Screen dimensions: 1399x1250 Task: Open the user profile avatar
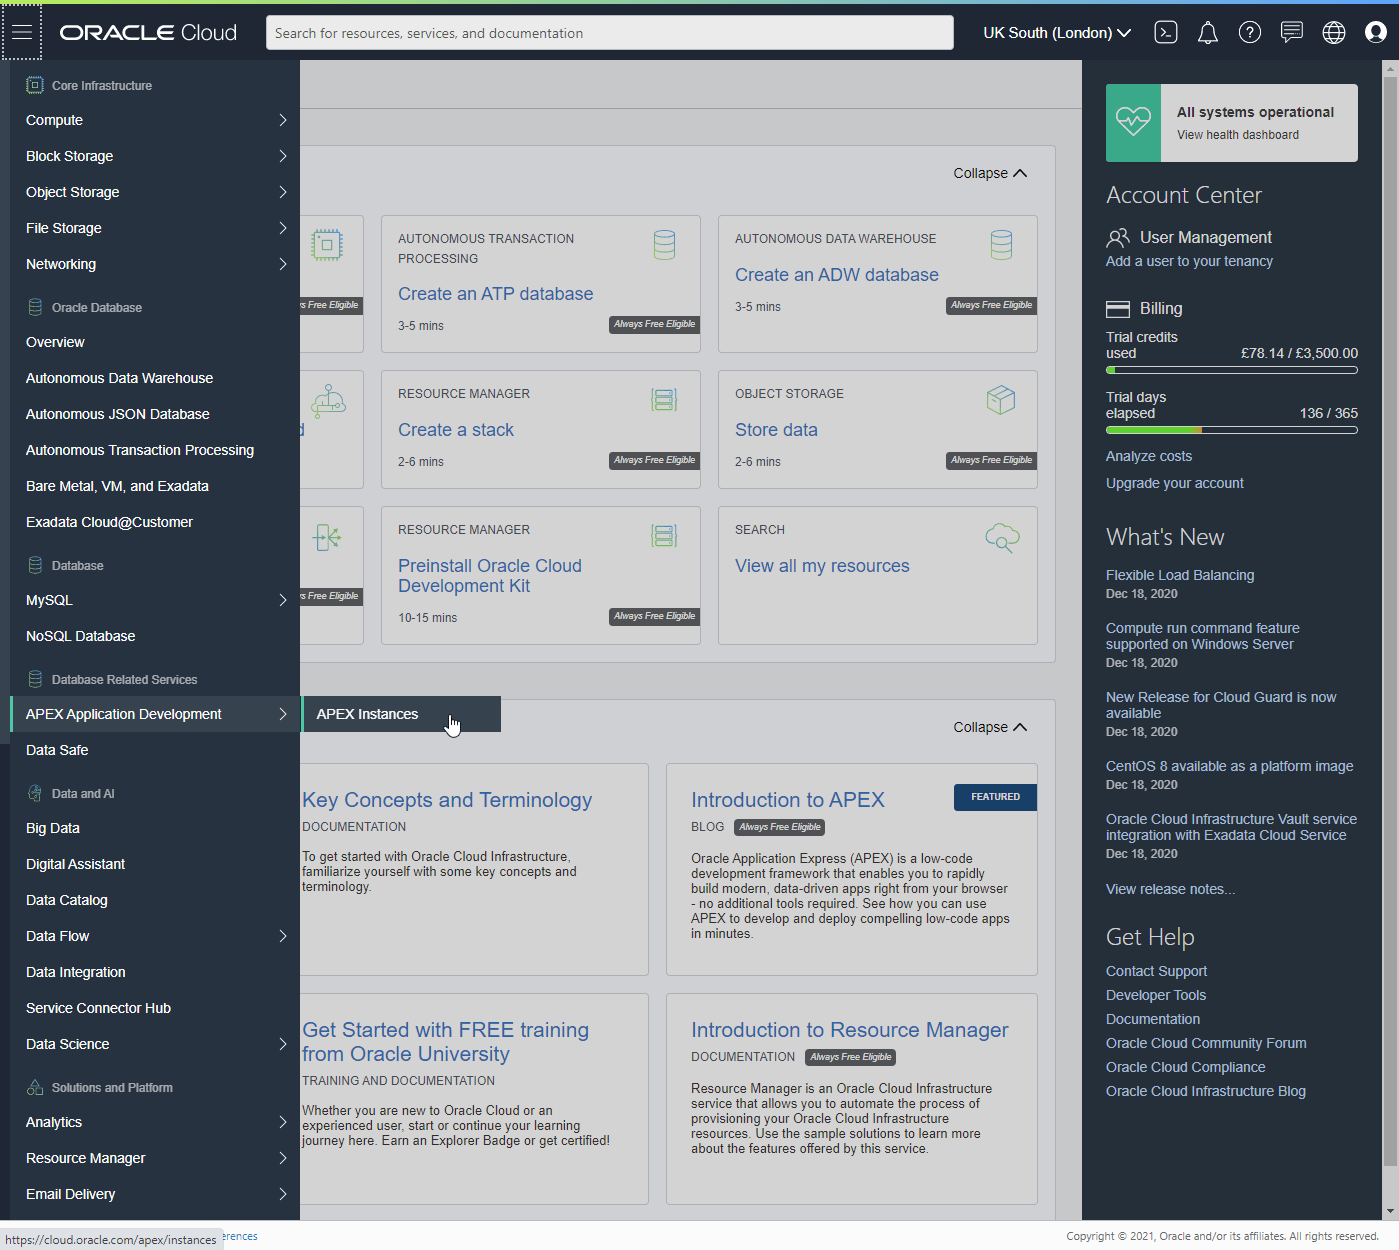point(1376,32)
